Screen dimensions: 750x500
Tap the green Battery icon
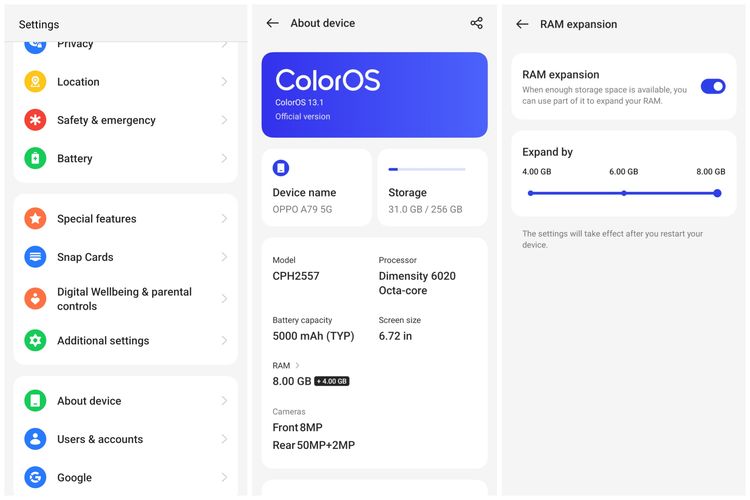pyautogui.click(x=35, y=158)
